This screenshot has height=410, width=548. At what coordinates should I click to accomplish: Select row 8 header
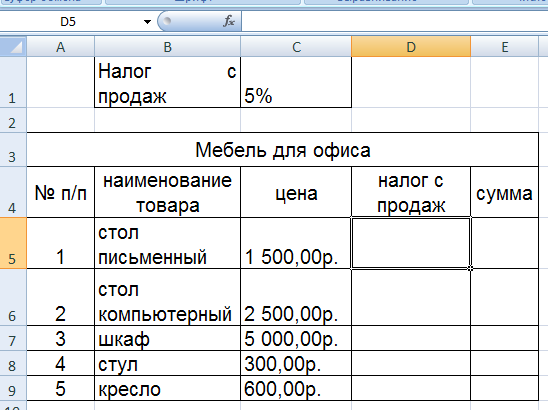[x=13, y=363]
